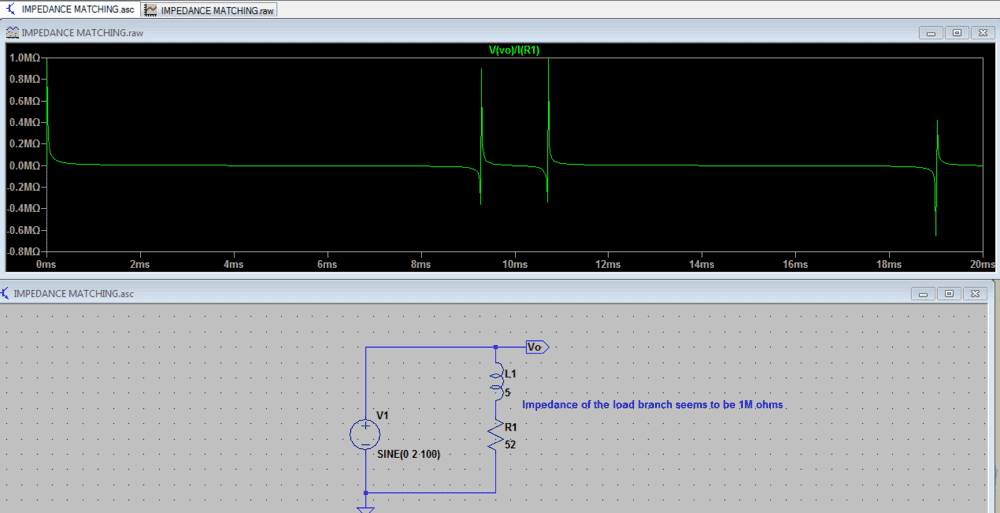Click the 1.0MΩ label on vertical axis

(x=23, y=58)
